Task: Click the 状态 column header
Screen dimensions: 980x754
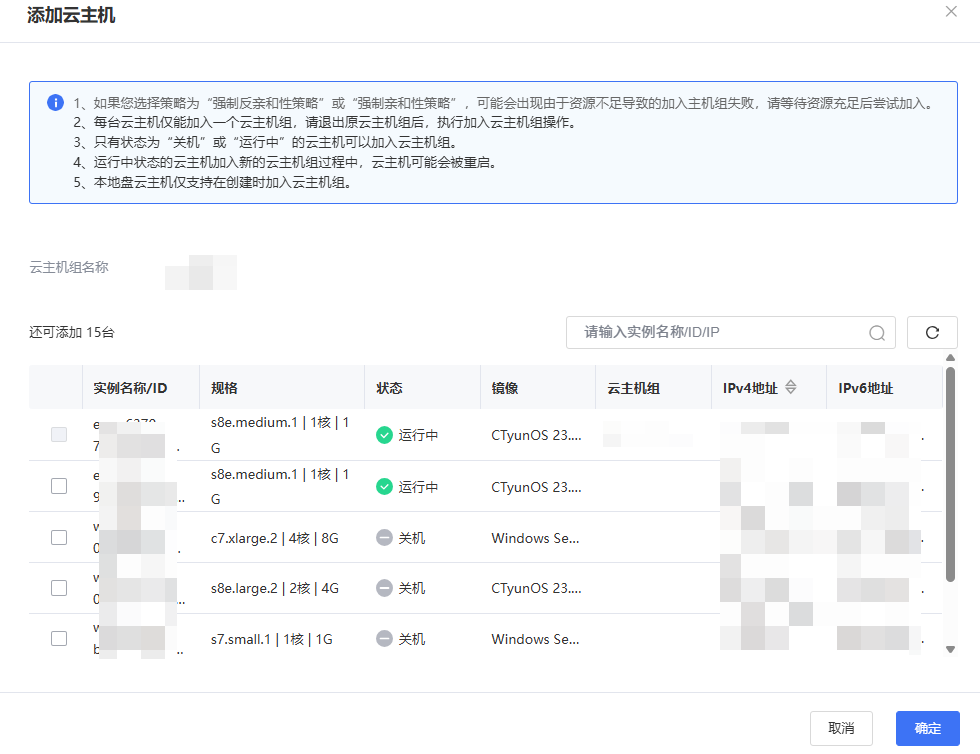Action: click(390, 388)
